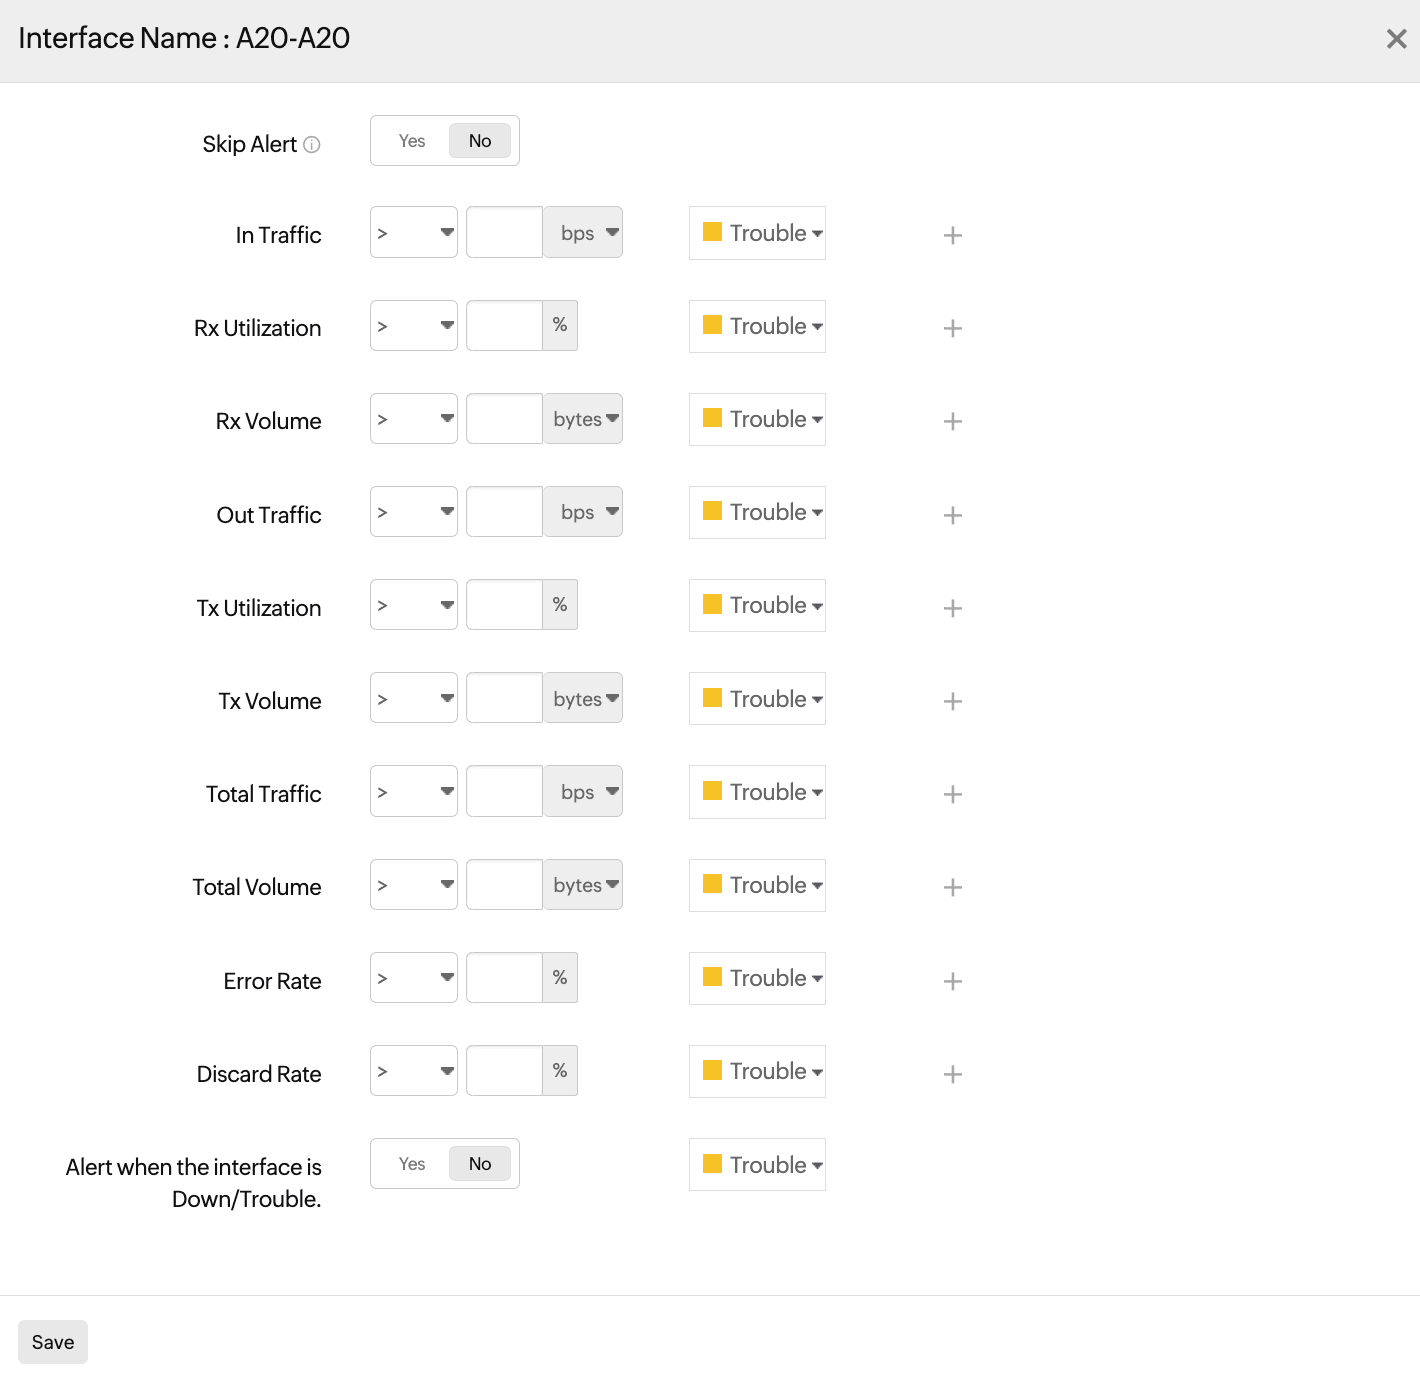Close the Interface Name dialog
The width and height of the screenshot is (1420, 1380).
click(1396, 39)
